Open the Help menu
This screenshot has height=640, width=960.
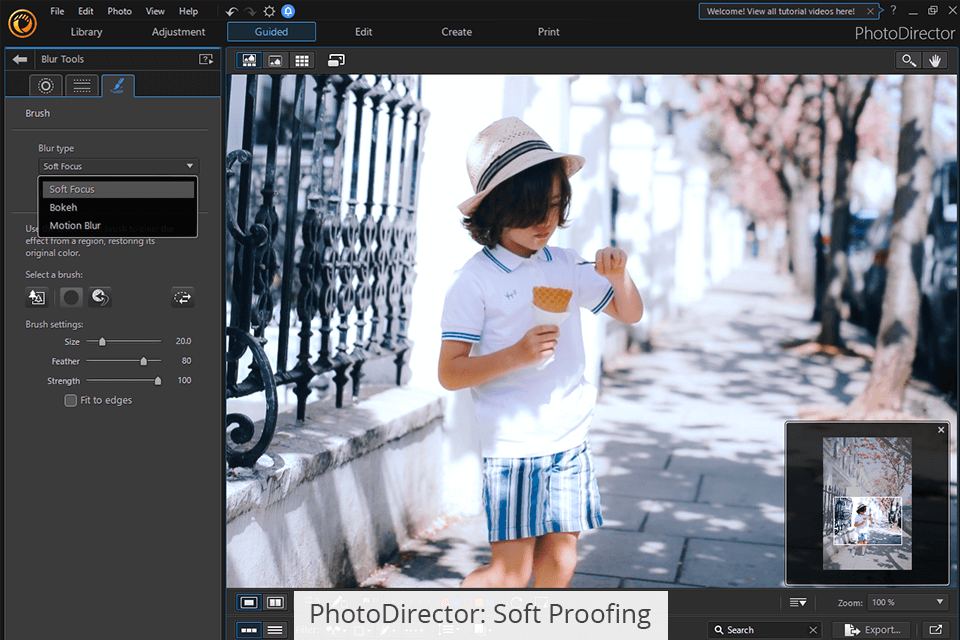pyautogui.click(x=188, y=11)
